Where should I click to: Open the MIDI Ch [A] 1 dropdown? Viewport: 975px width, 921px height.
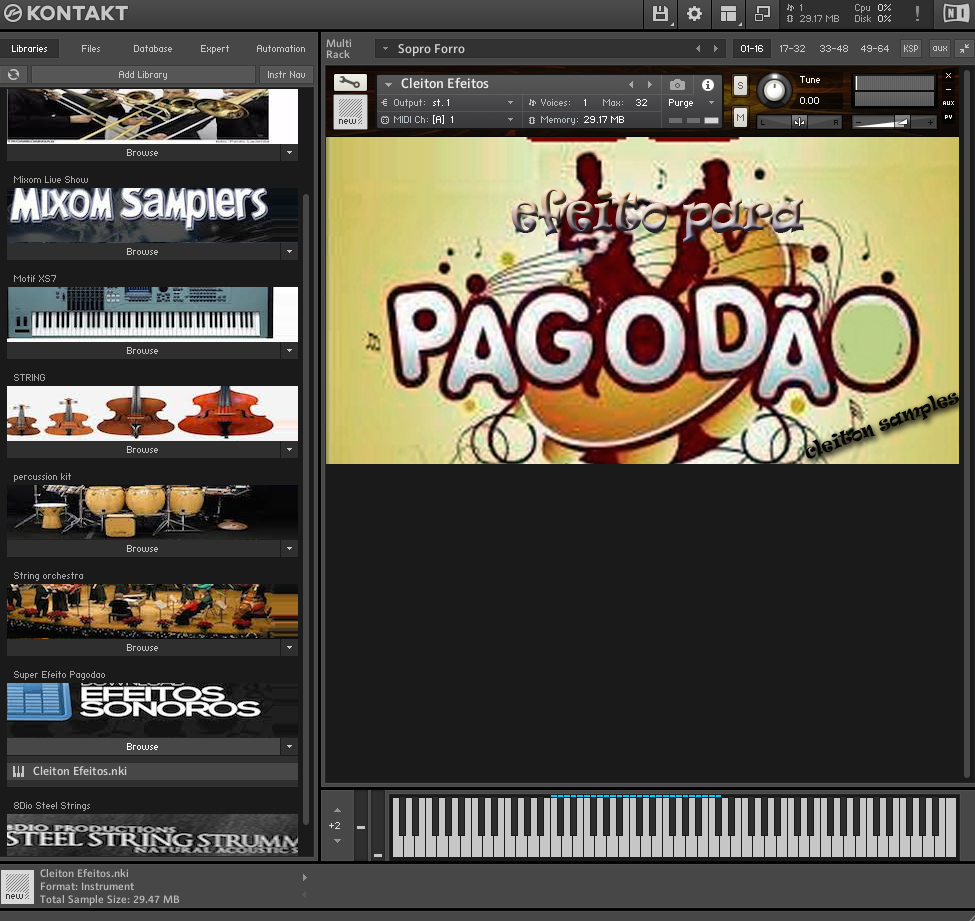[x=511, y=119]
